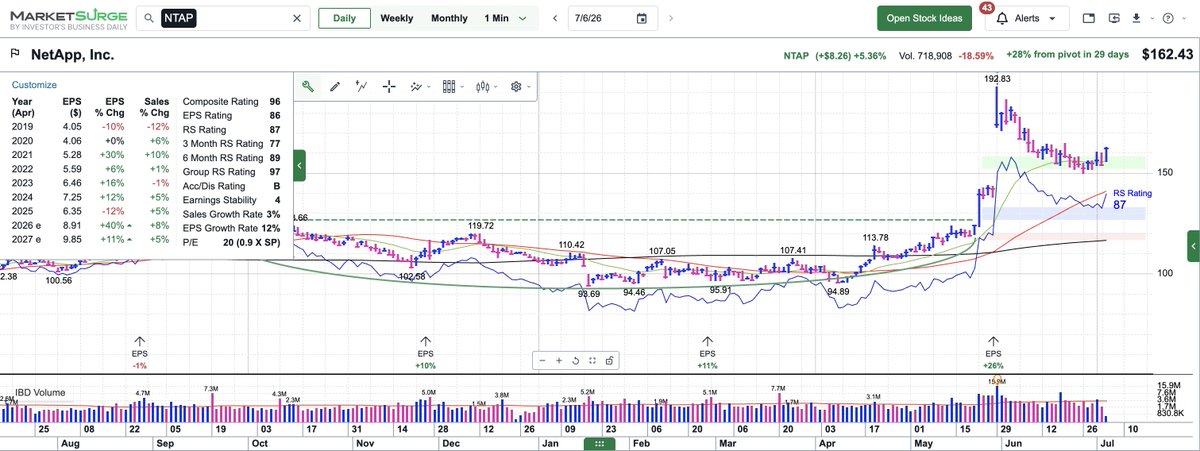Click the Acc/Dis Rating B row
This screenshot has width=1200, height=451.
232,186
